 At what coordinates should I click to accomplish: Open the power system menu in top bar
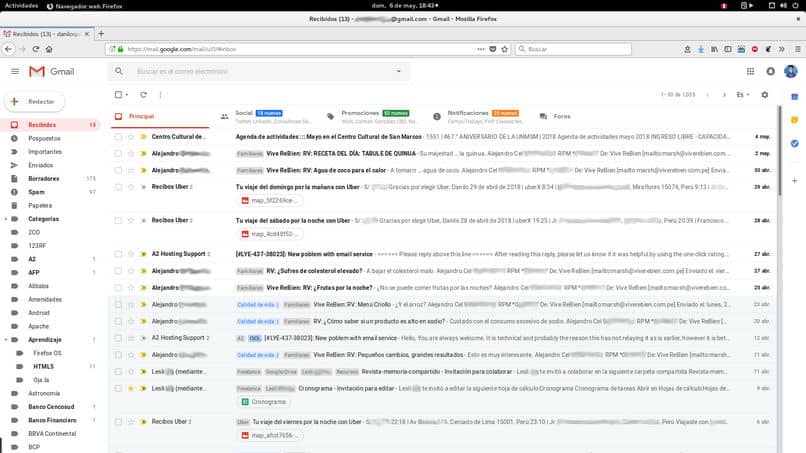(x=796, y=6)
